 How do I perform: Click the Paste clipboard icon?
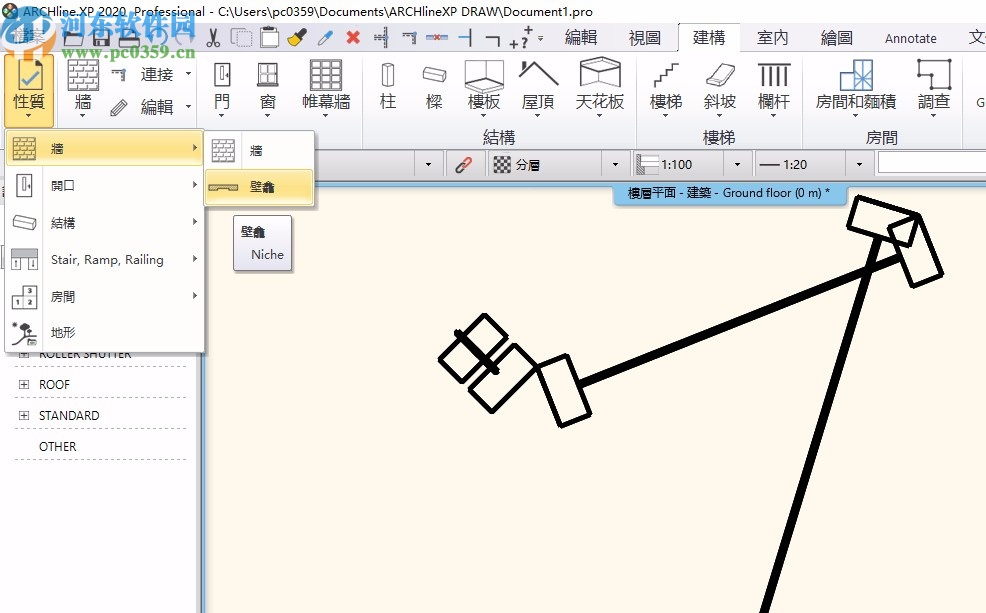tap(269, 38)
